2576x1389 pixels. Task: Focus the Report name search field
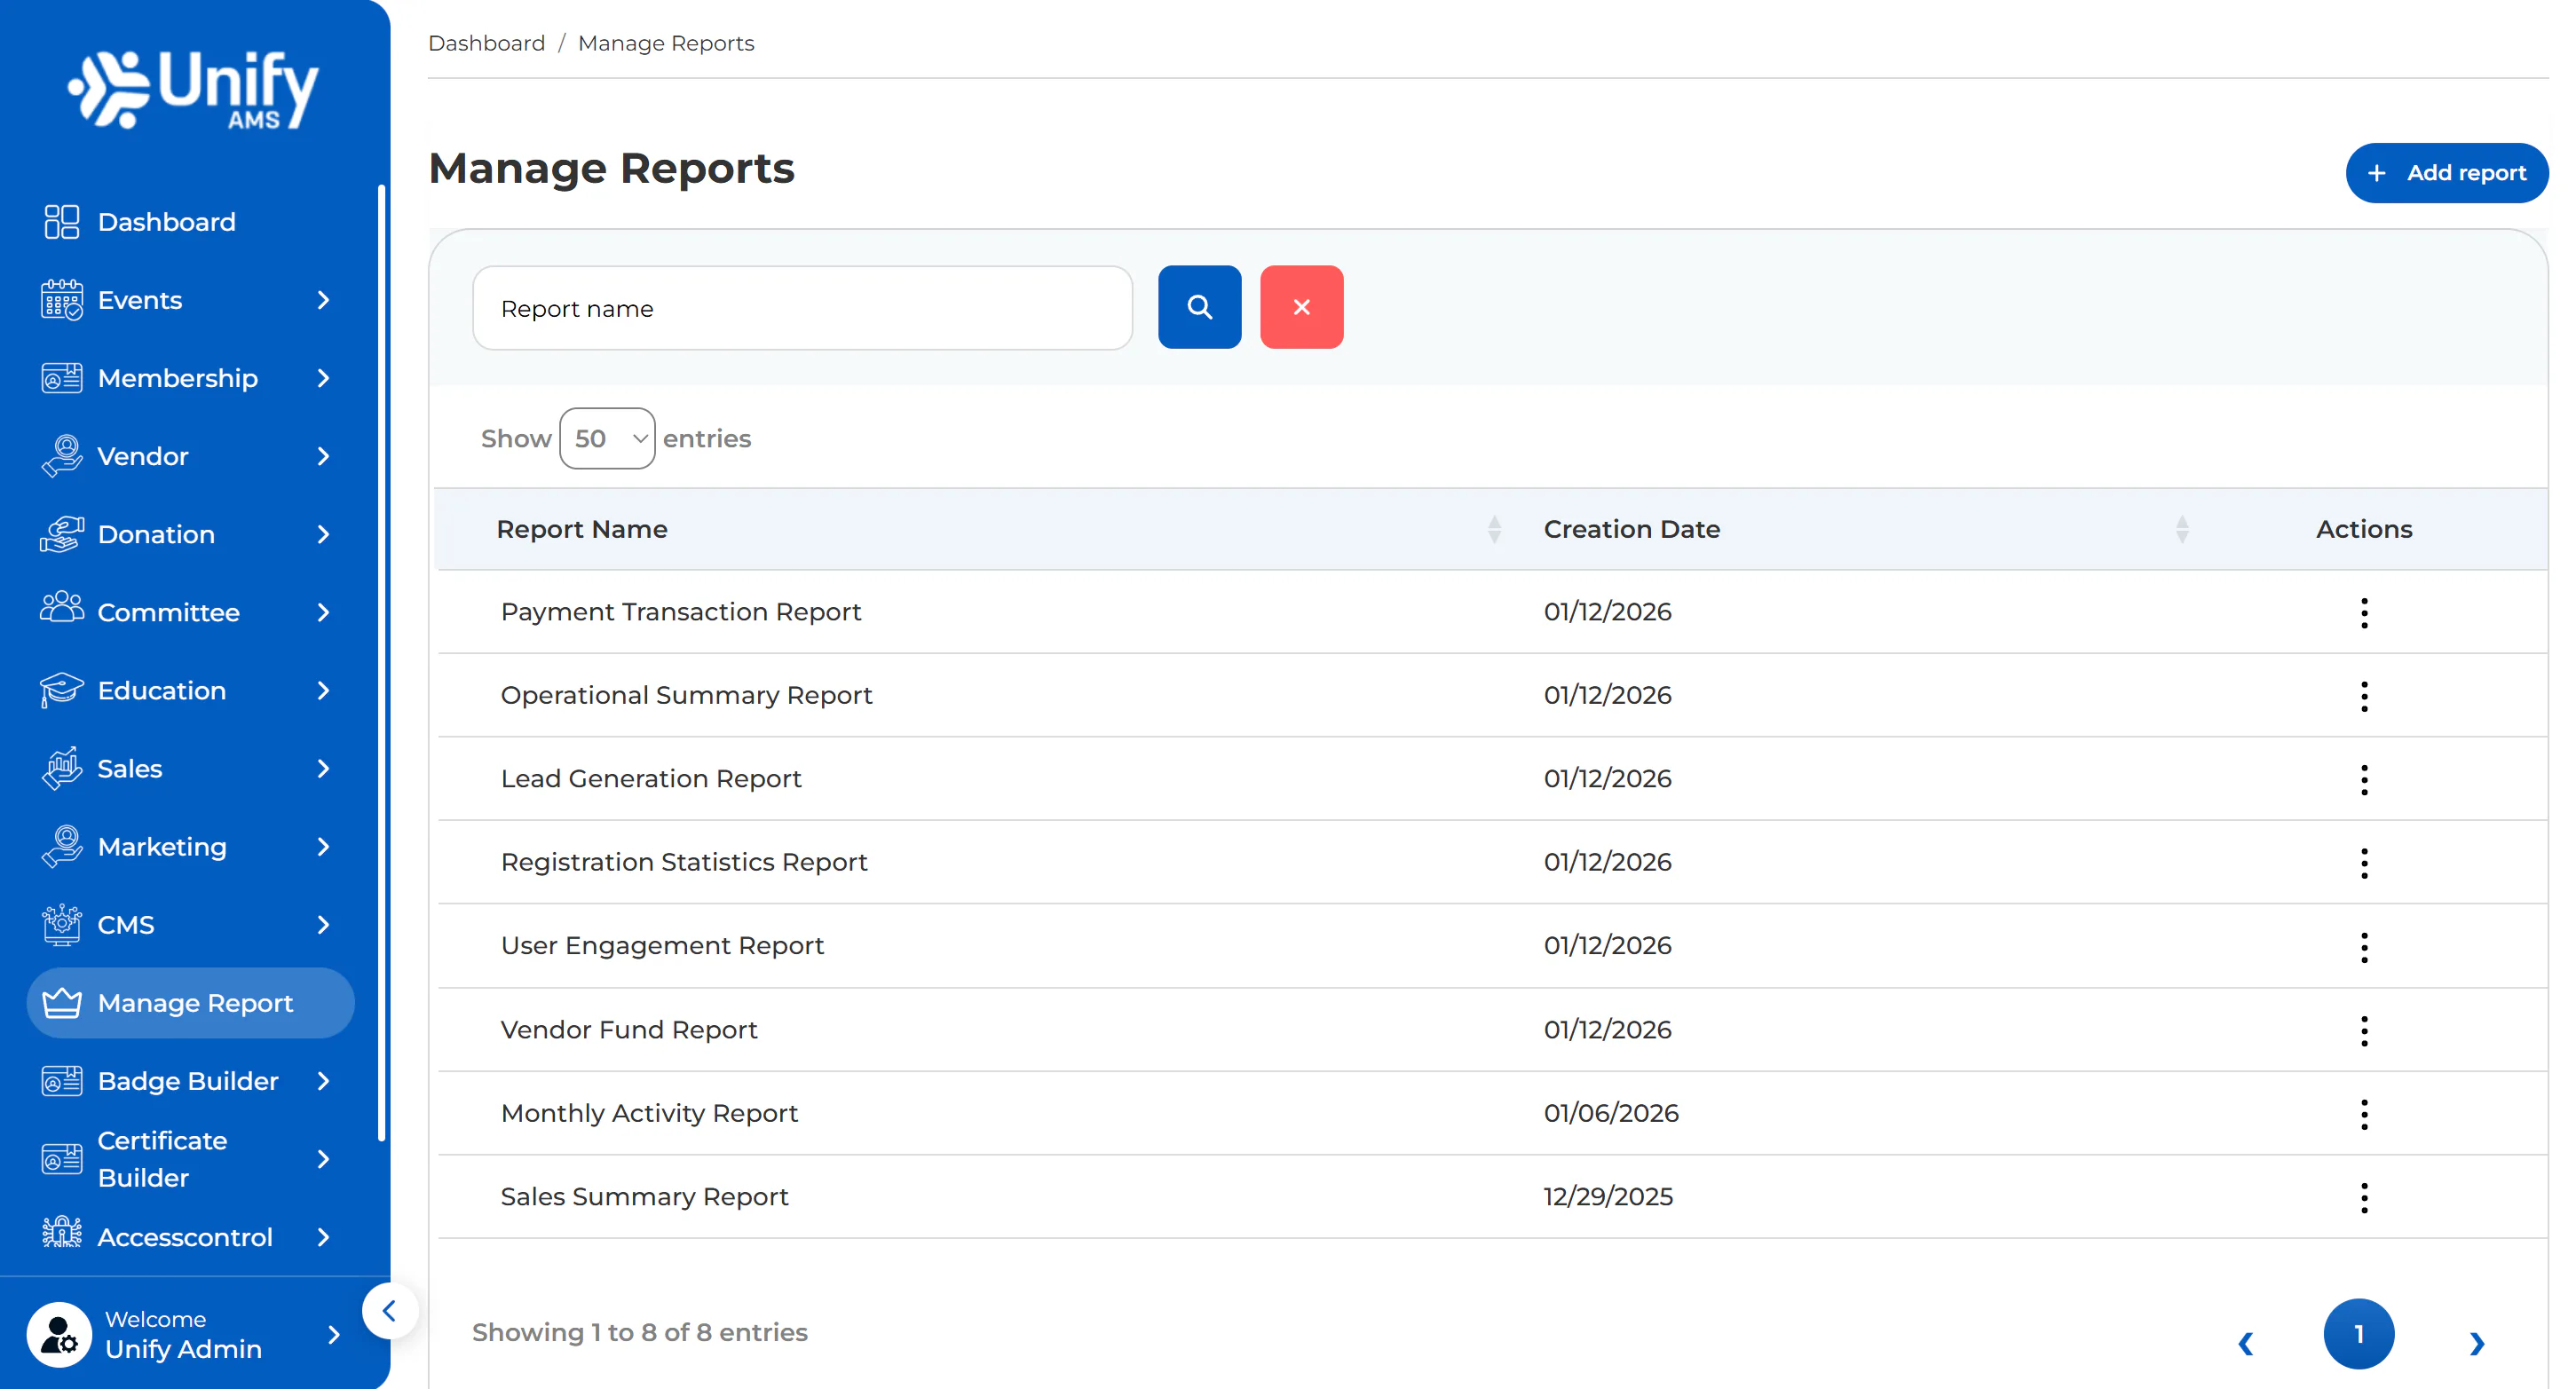tap(802, 308)
